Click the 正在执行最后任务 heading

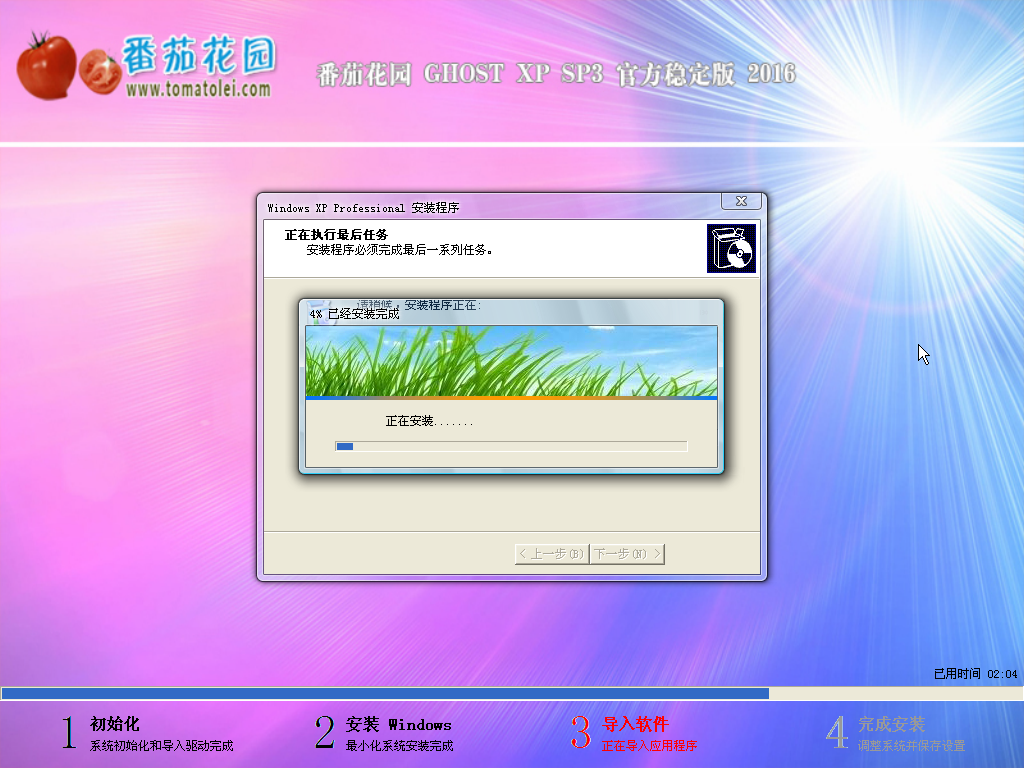pyautogui.click(x=336, y=234)
